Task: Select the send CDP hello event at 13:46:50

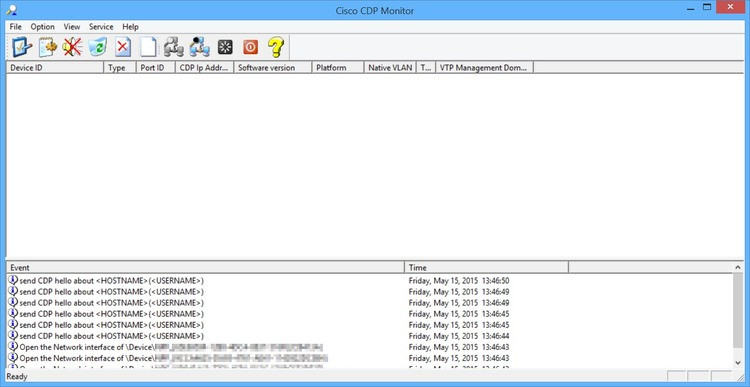Action: (x=111, y=280)
